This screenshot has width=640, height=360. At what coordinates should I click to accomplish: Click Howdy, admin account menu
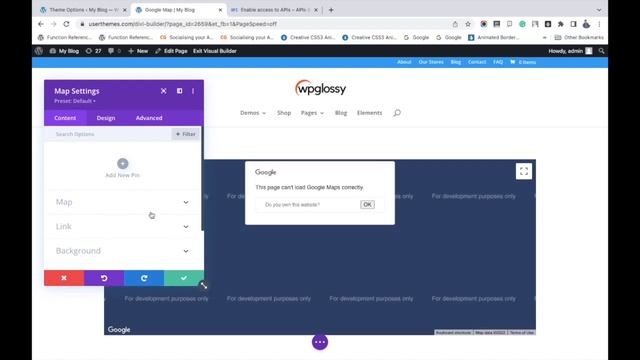[570, 51]
